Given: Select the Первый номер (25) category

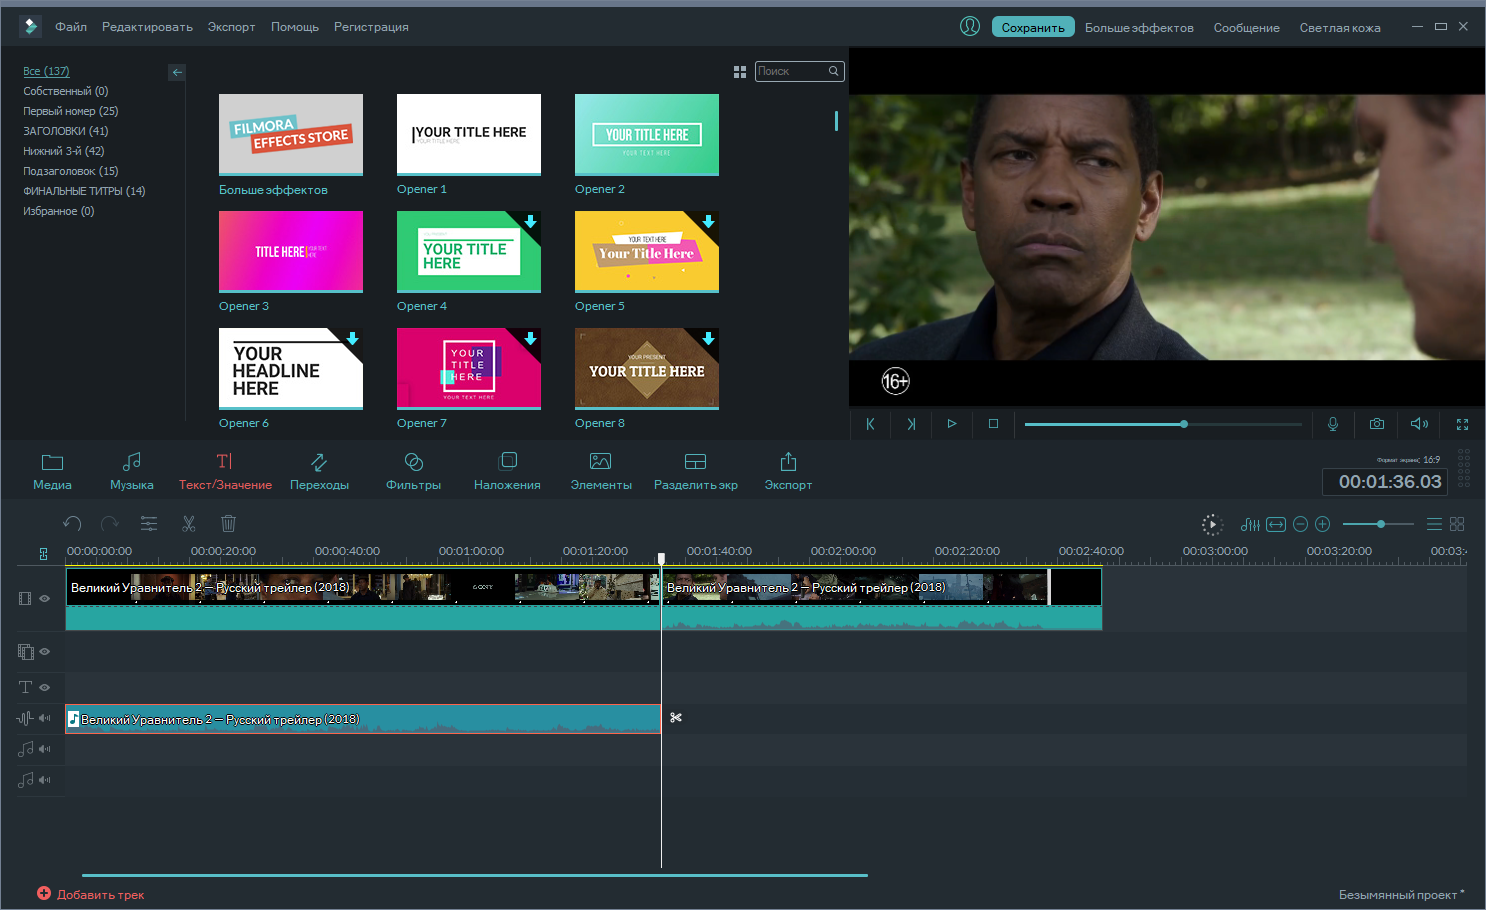Looking at the screenshot, I should tap(71, 111).
